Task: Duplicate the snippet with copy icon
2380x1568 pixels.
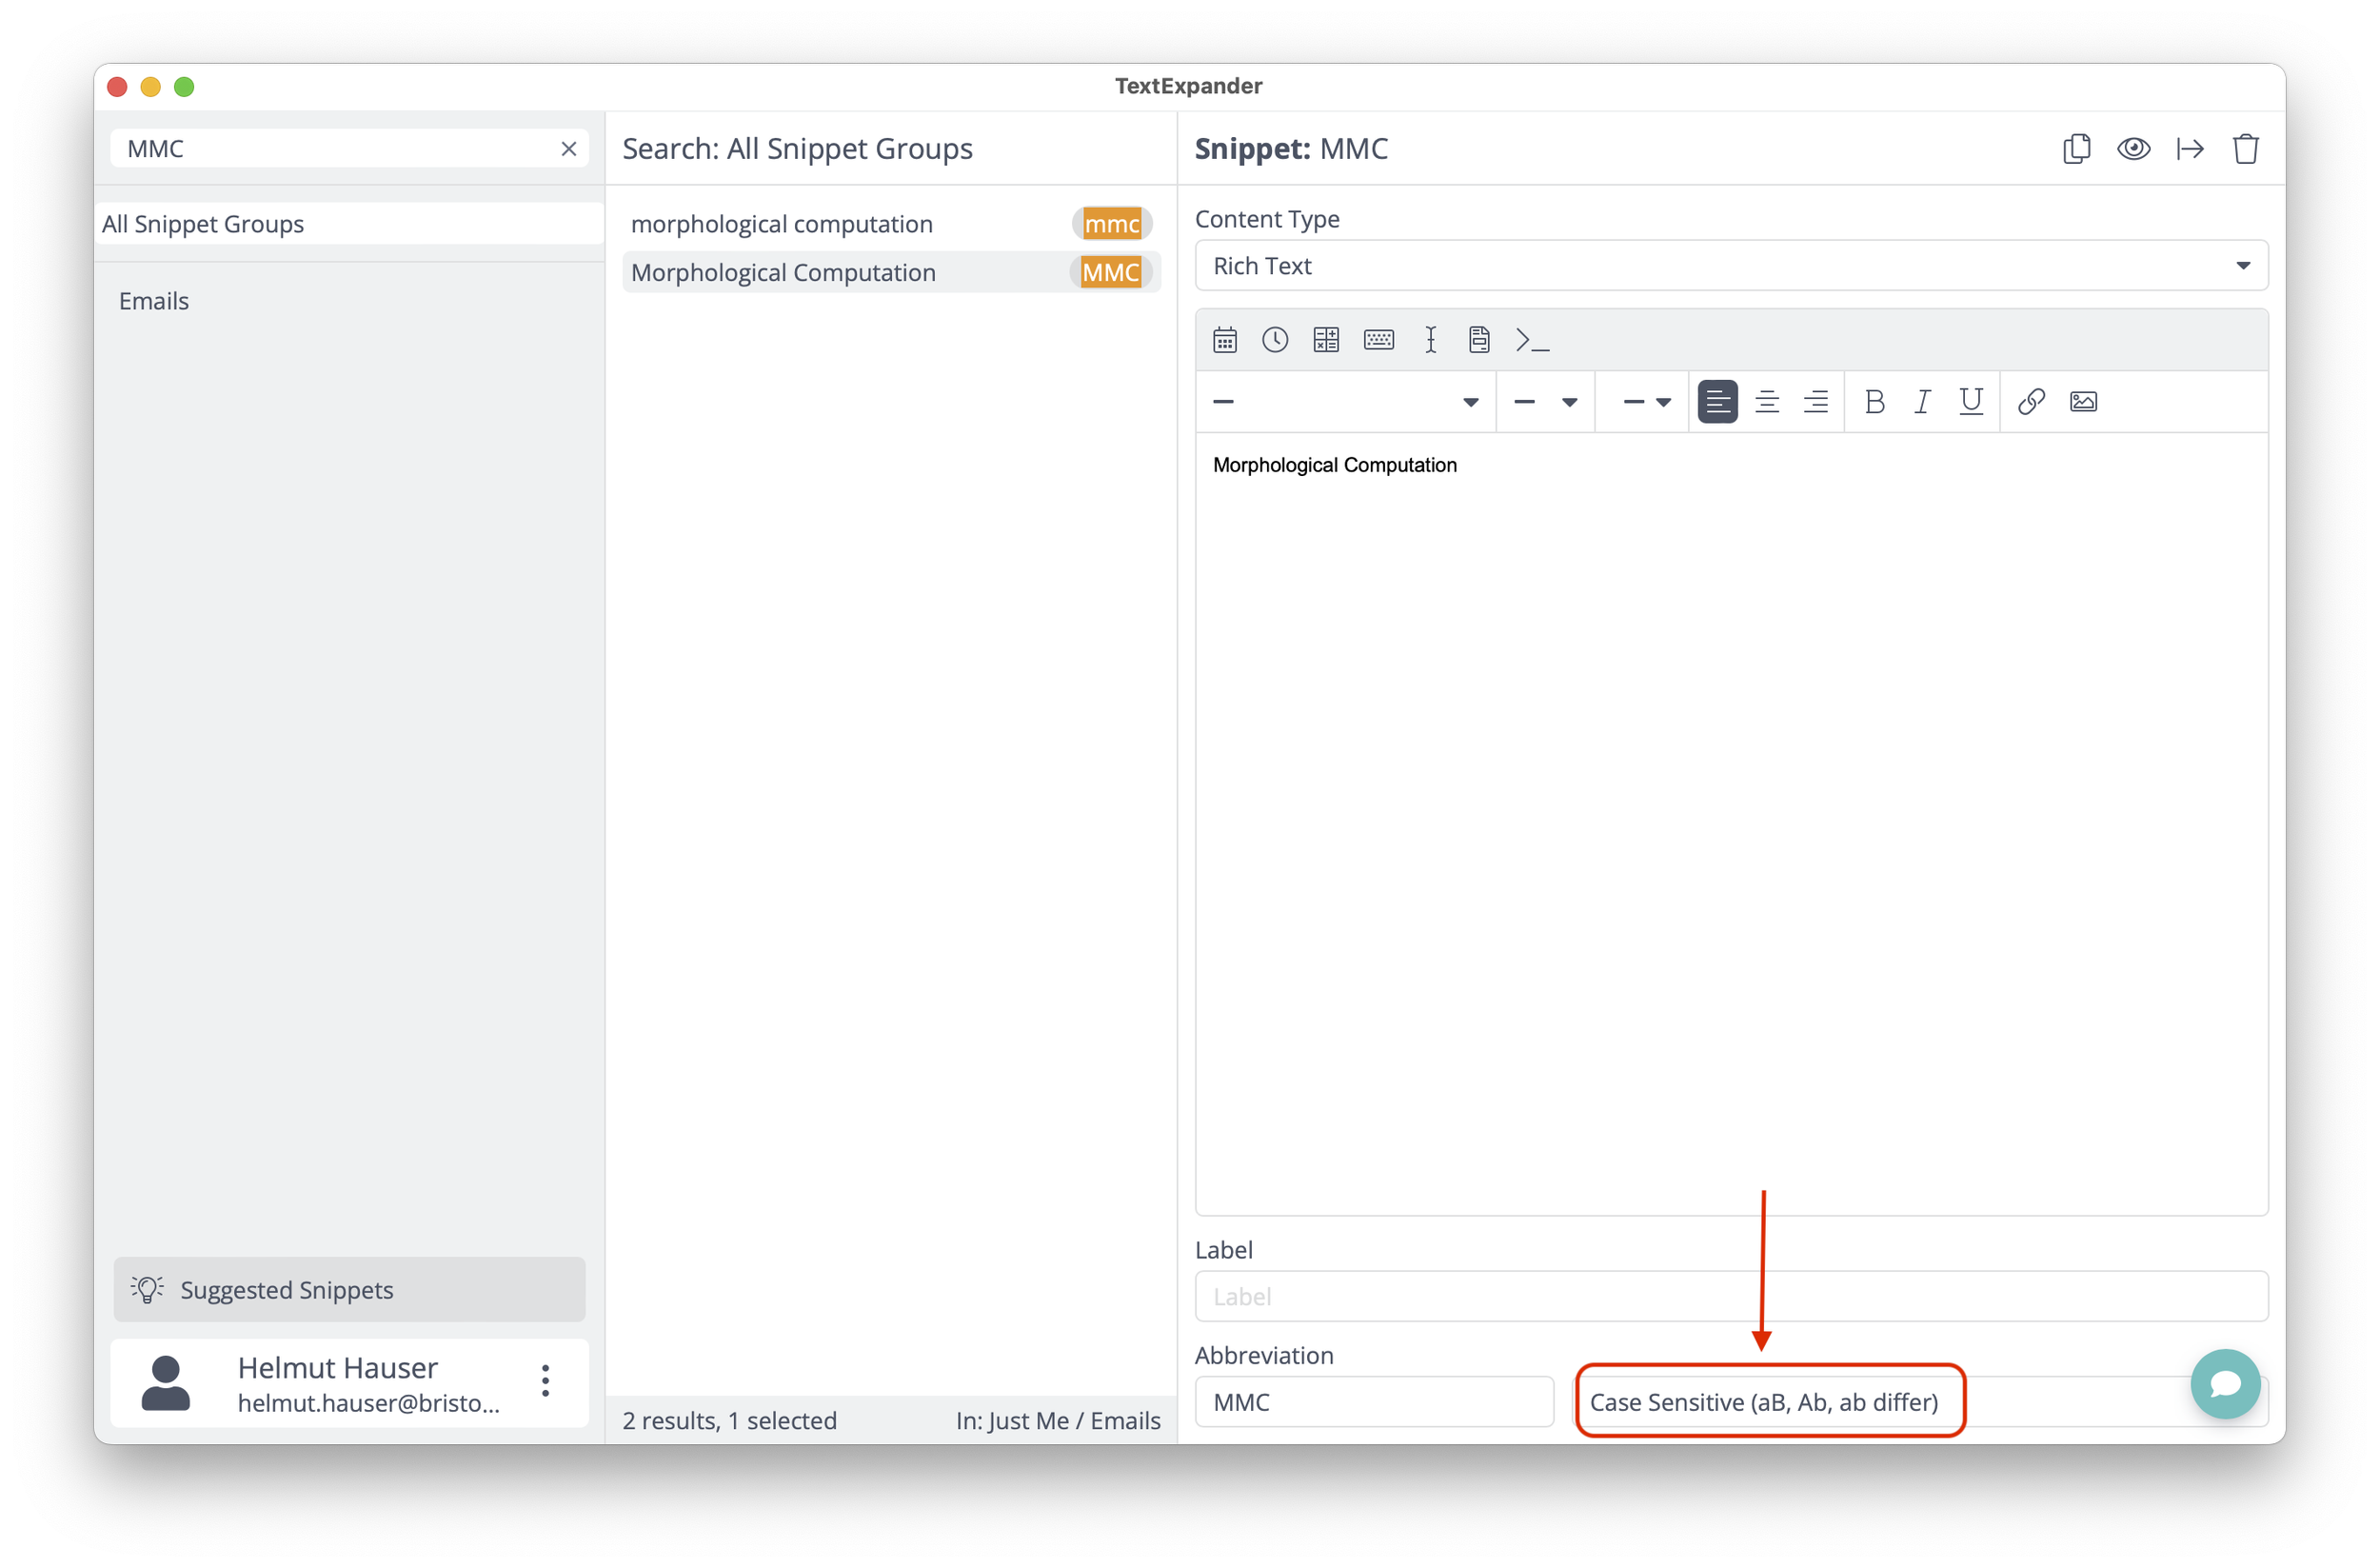Action: pos(2076,149)
